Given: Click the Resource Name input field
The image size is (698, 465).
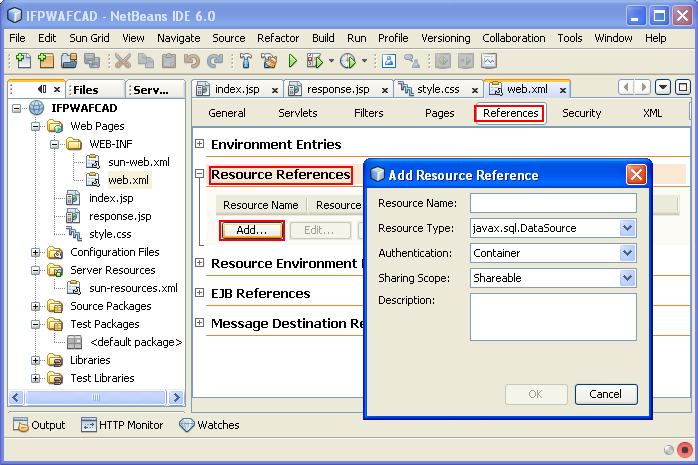Looking at the screenshot, I should point(553,203).
